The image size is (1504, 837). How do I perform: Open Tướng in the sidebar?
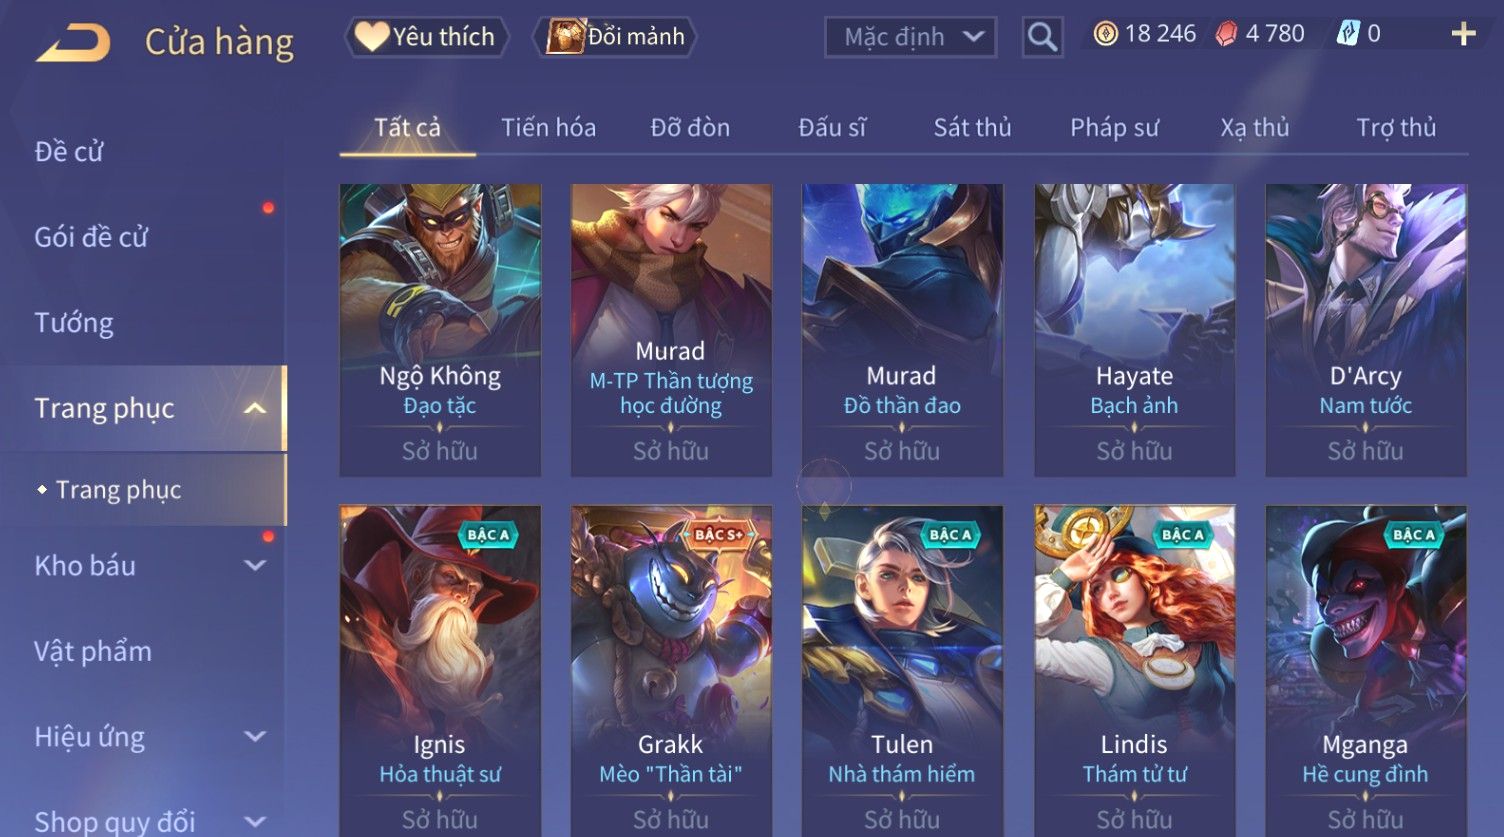[74, 323]
